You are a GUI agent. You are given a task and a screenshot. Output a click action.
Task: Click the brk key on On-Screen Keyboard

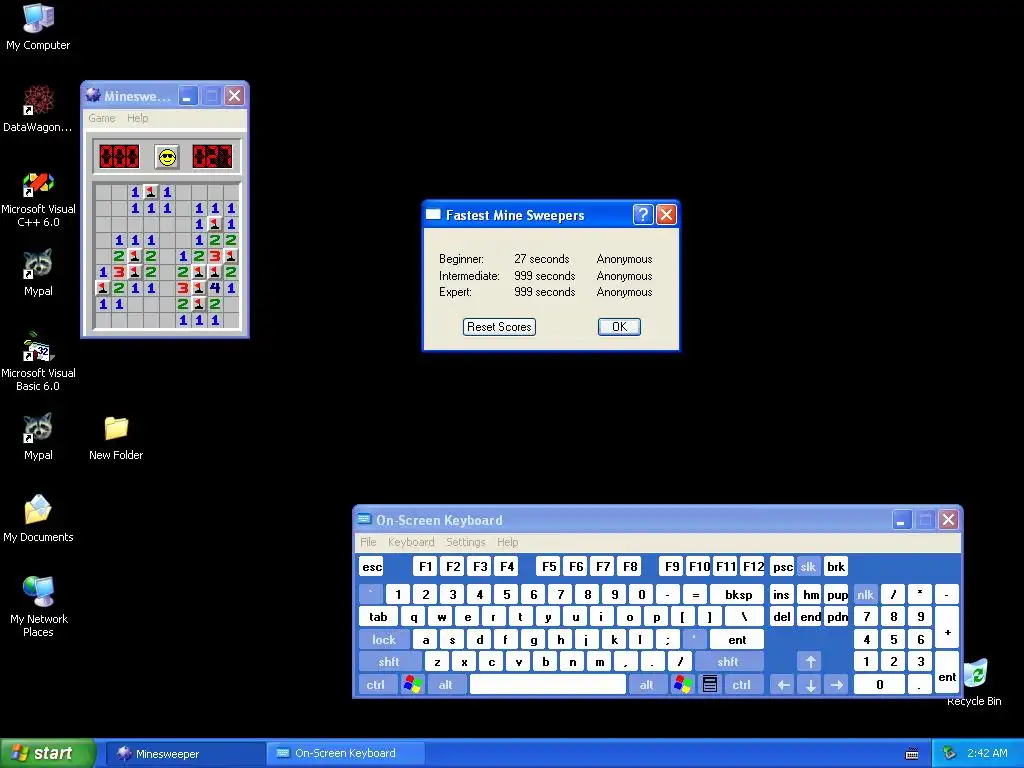pyautogui.click(x=836, y=567)
